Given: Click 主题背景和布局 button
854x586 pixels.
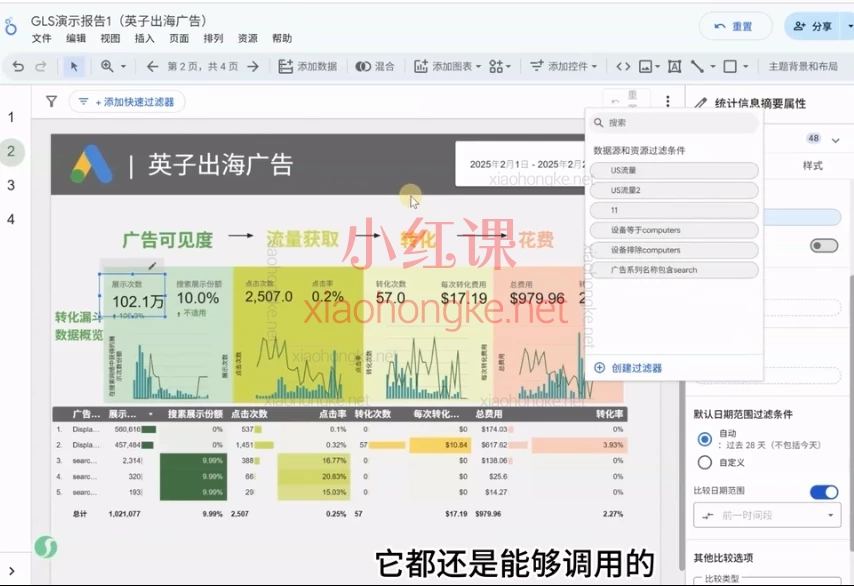Looking at the screenshot, I should click(803, 66).
